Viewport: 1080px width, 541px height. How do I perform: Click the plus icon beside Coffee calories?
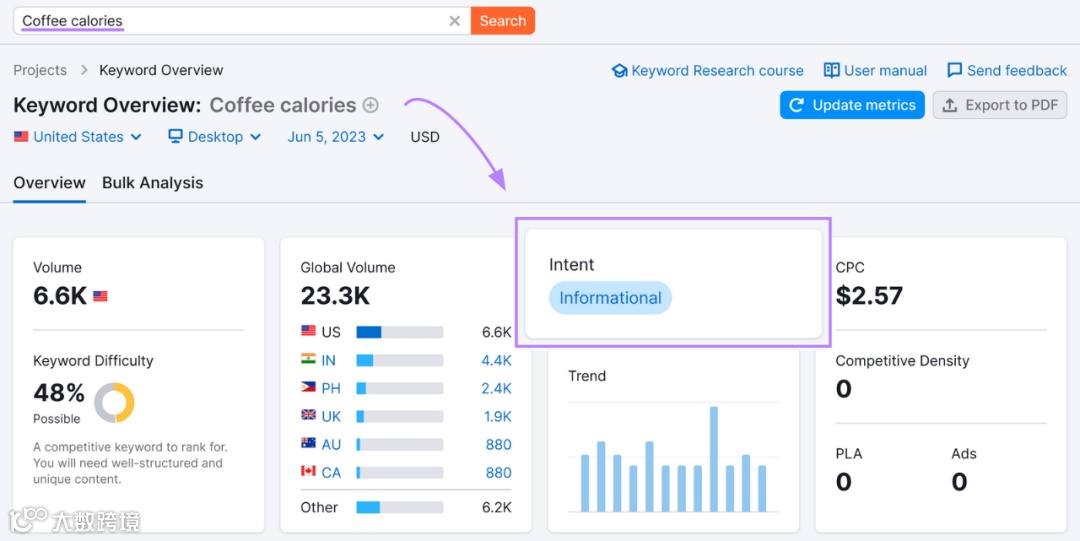pyautogui.click(x=371, y=105)
